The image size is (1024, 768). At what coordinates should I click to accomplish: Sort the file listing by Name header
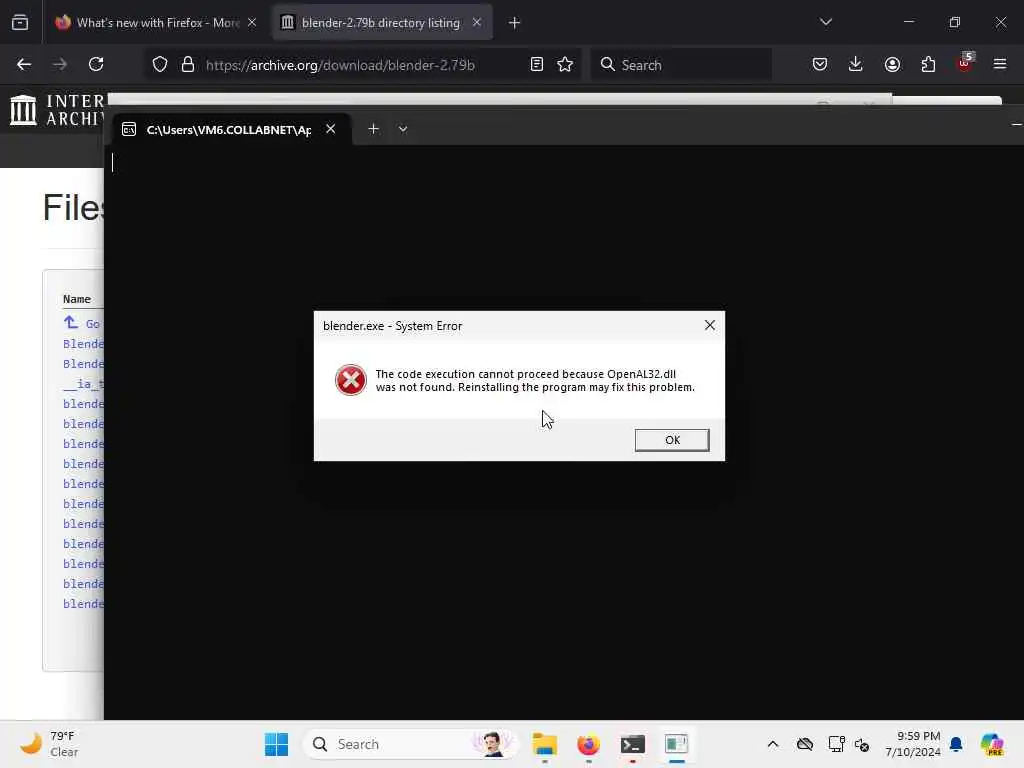point(76,299)
